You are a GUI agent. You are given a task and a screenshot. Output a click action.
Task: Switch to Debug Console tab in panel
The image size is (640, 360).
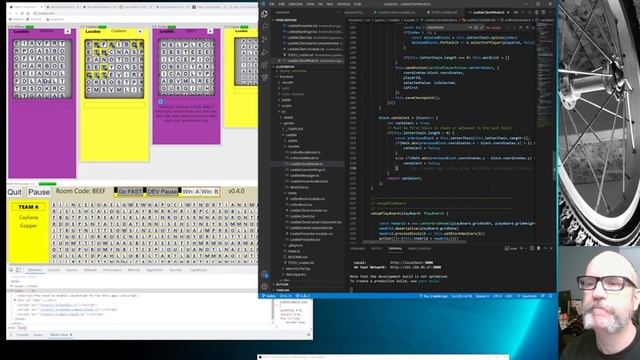tap(419, 248)
